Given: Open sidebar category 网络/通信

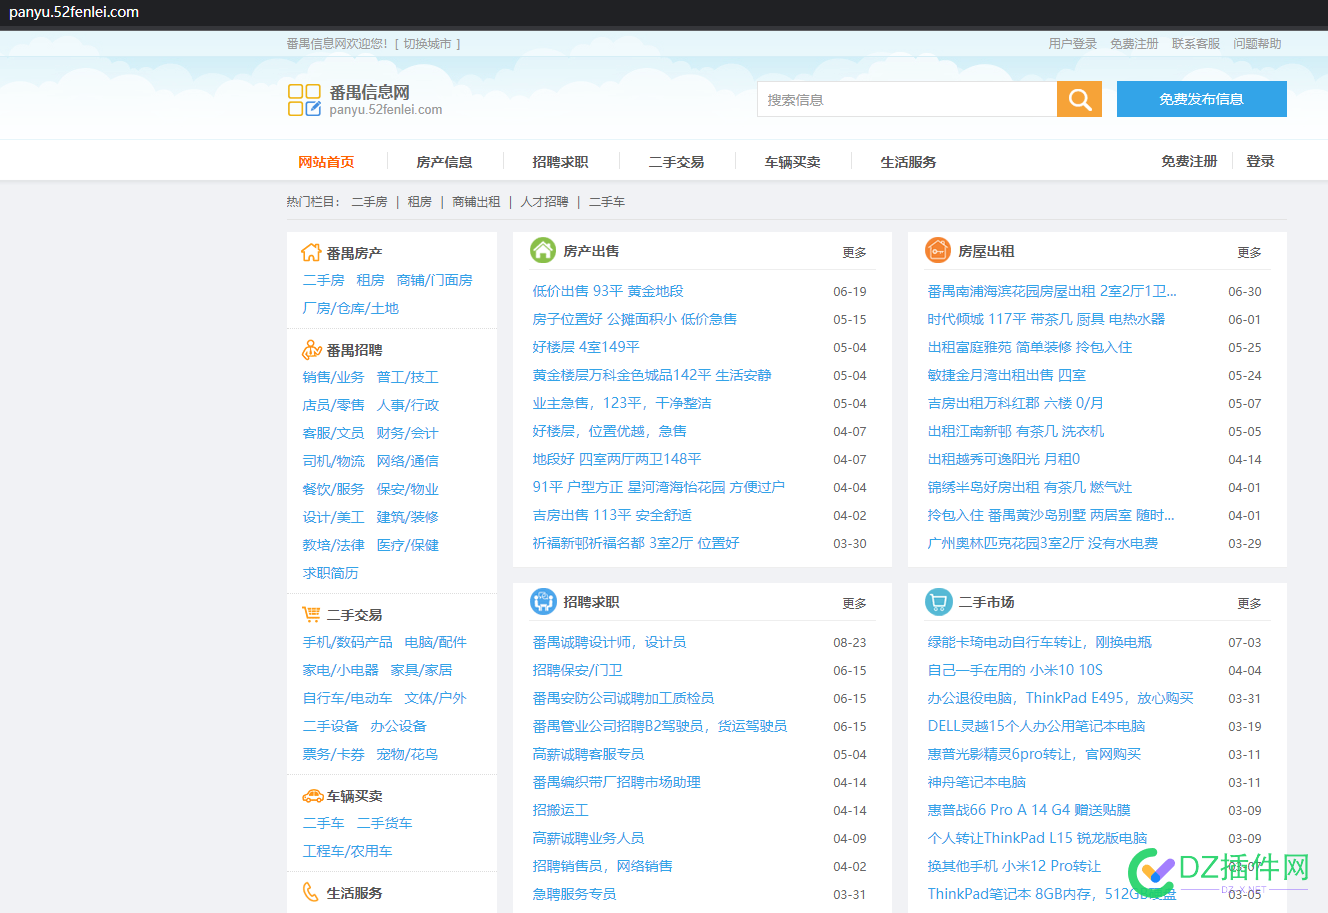Looking at the screenshot, I should [407, 461].
